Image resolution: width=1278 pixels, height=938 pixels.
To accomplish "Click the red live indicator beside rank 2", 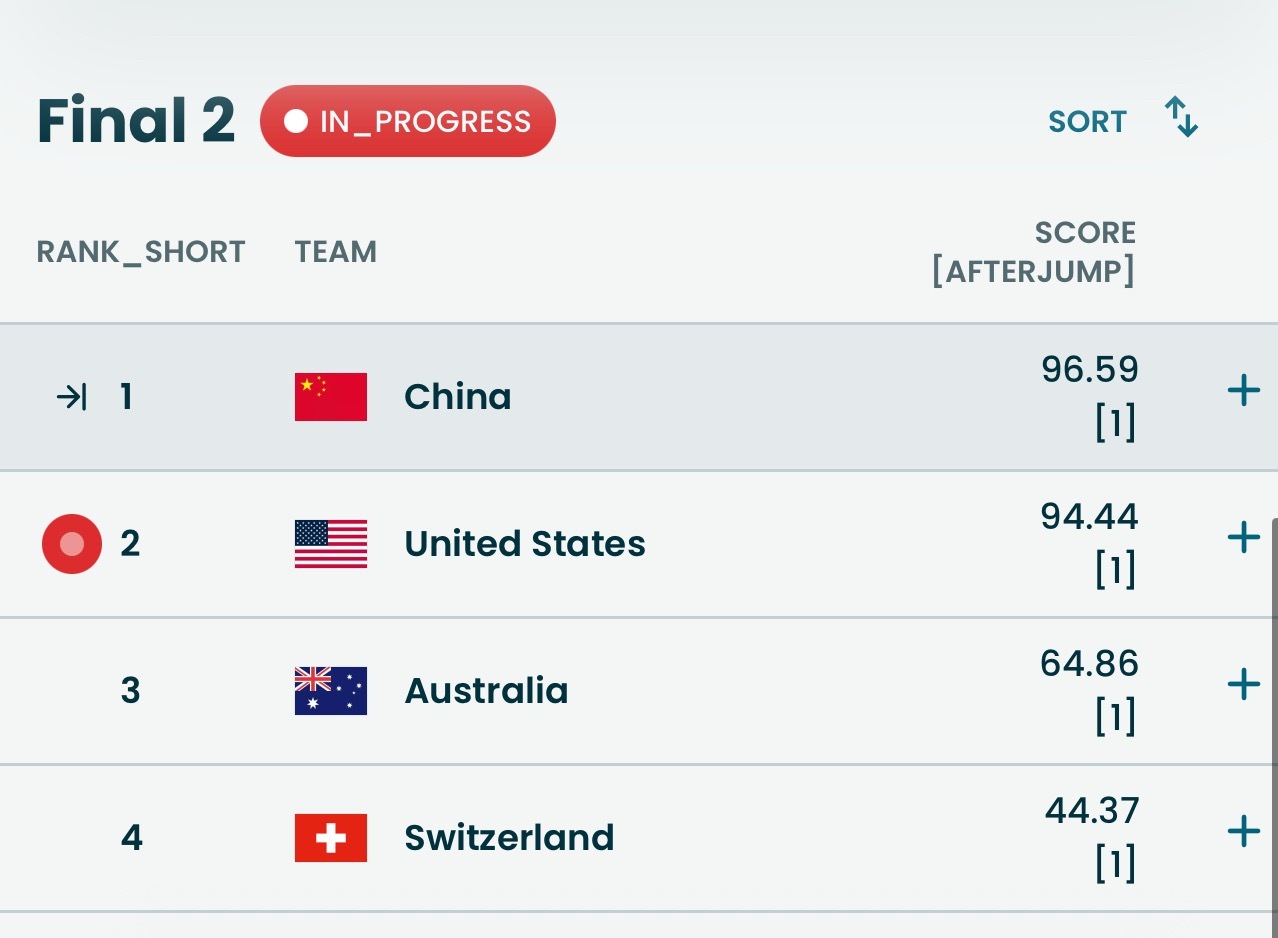I will tap(72, 544).
